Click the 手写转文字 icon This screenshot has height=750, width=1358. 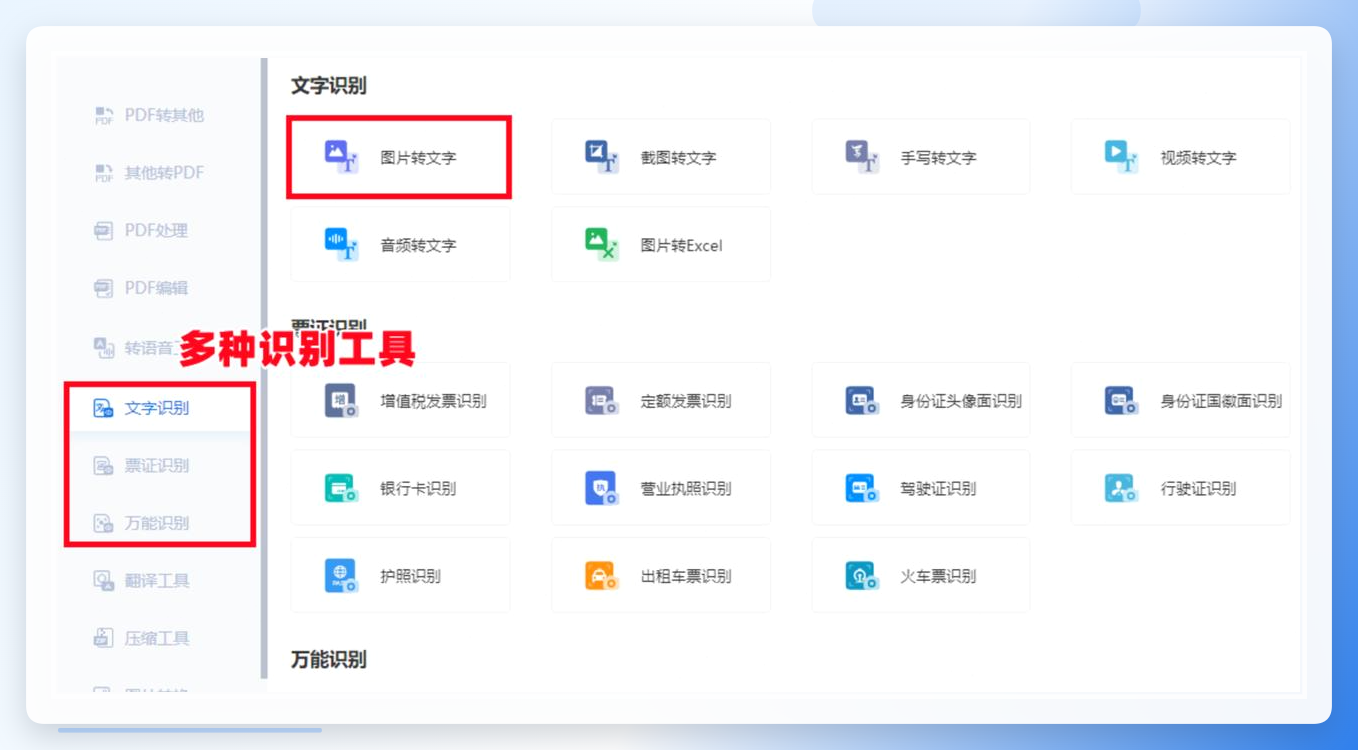pos(862,157)
